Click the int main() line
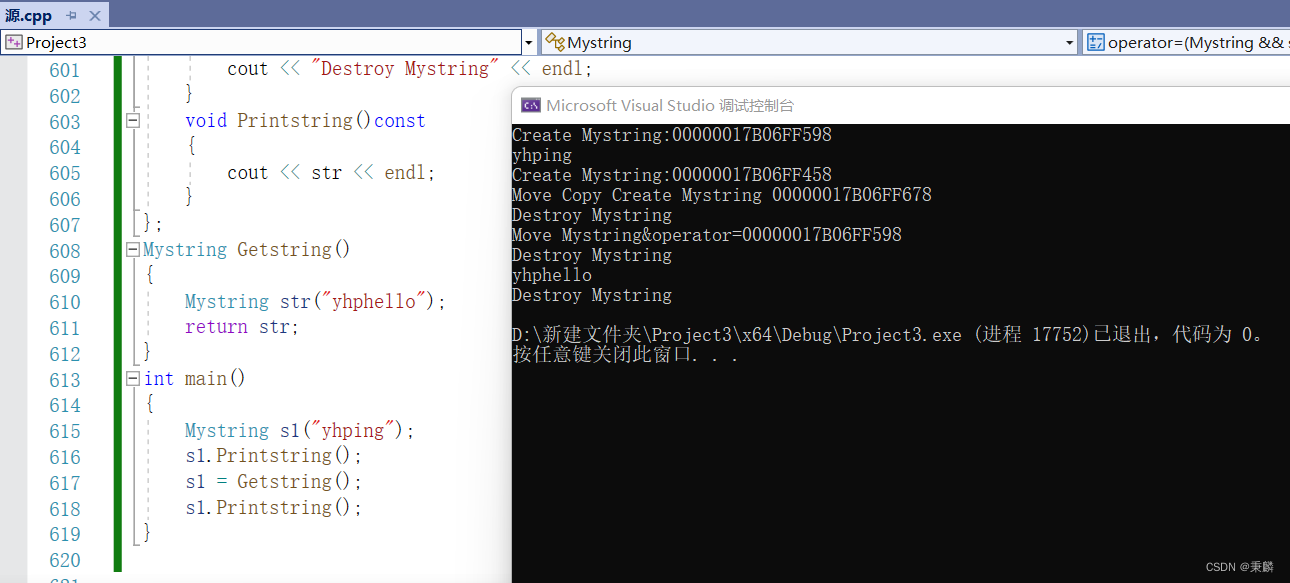This screenshot has width=1290, height=583. (x=195, y=378)
